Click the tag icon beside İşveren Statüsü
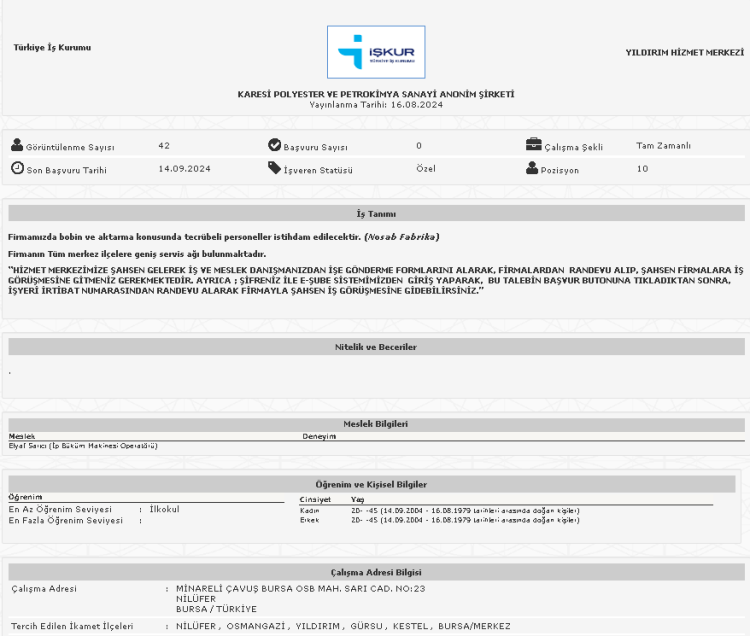Viewport: 750px width, 636px height. [x=274, y=168]
